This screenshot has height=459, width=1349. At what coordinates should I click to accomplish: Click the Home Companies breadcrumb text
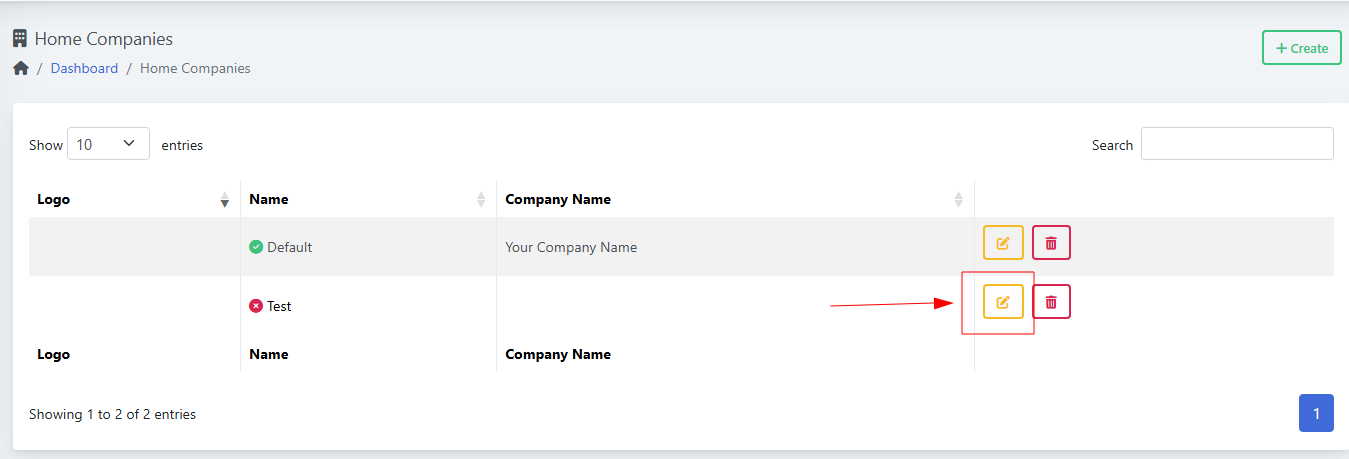click(x=195, y=69)
